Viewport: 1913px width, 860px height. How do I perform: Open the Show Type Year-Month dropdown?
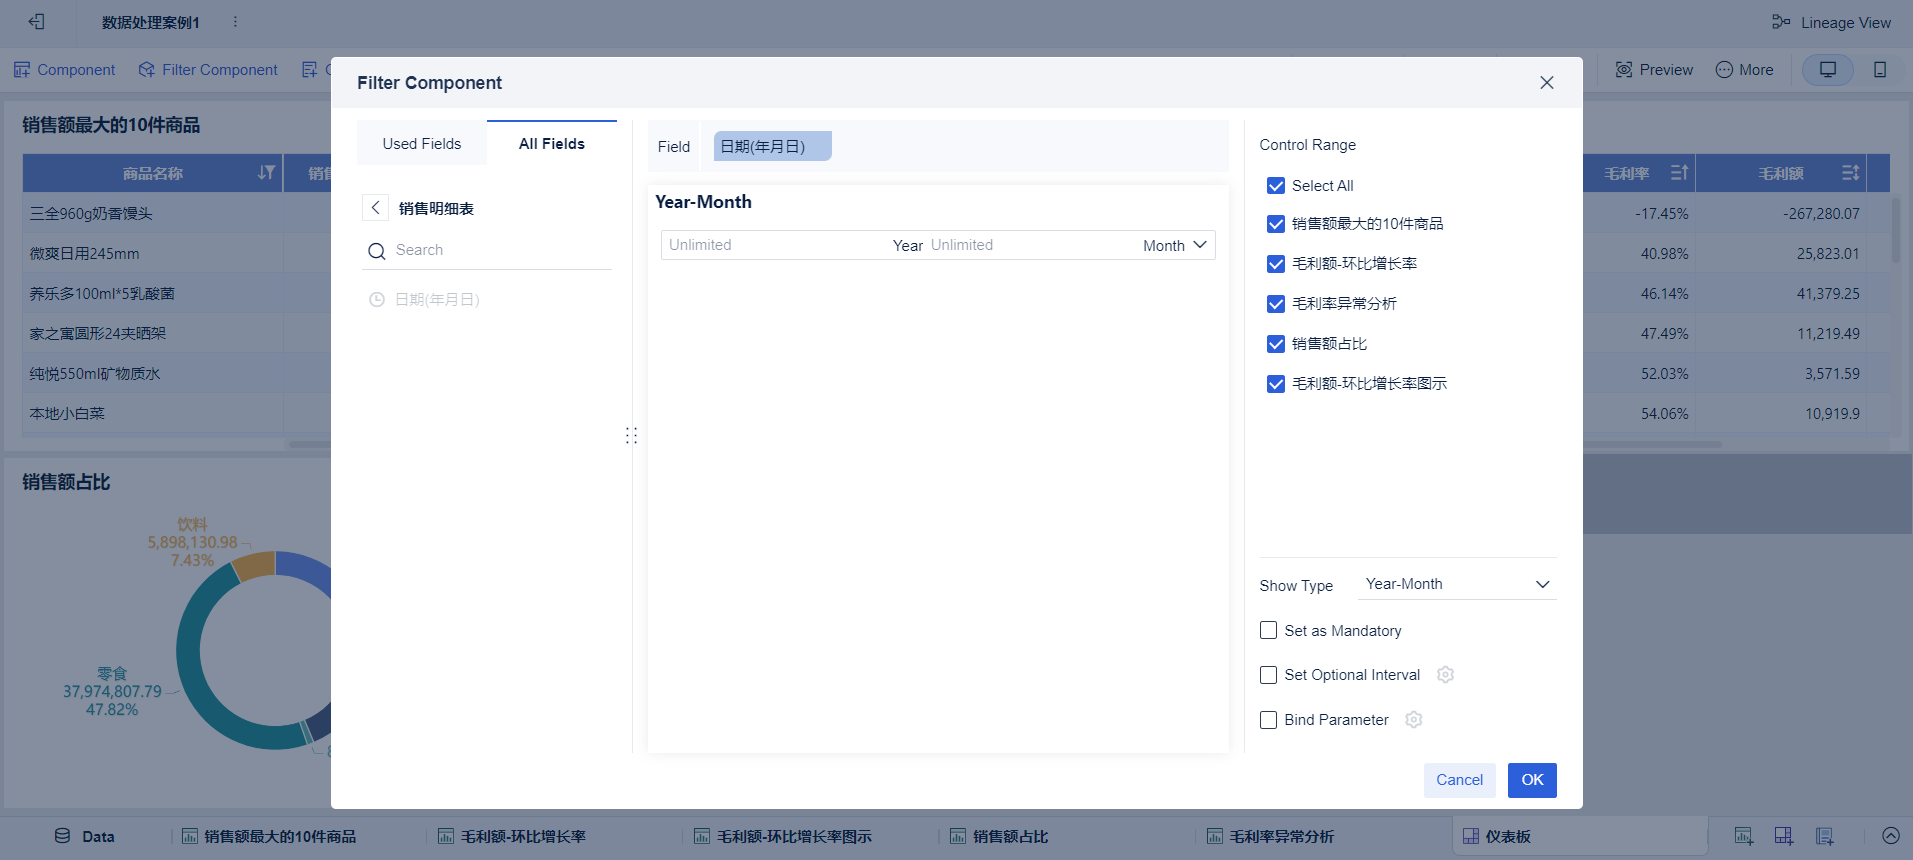pos(1457,584)
